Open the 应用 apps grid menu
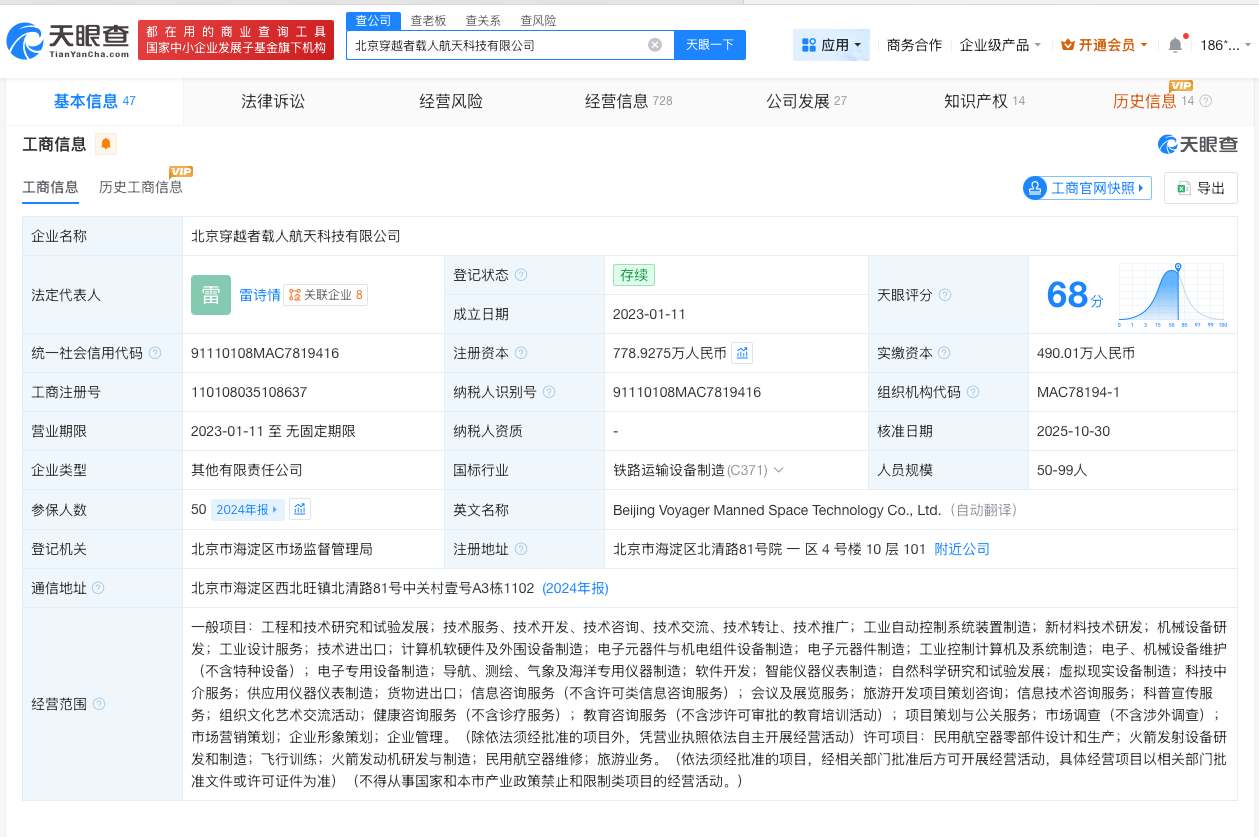This screenshot has height=837, width=1259. coord(831,45)
